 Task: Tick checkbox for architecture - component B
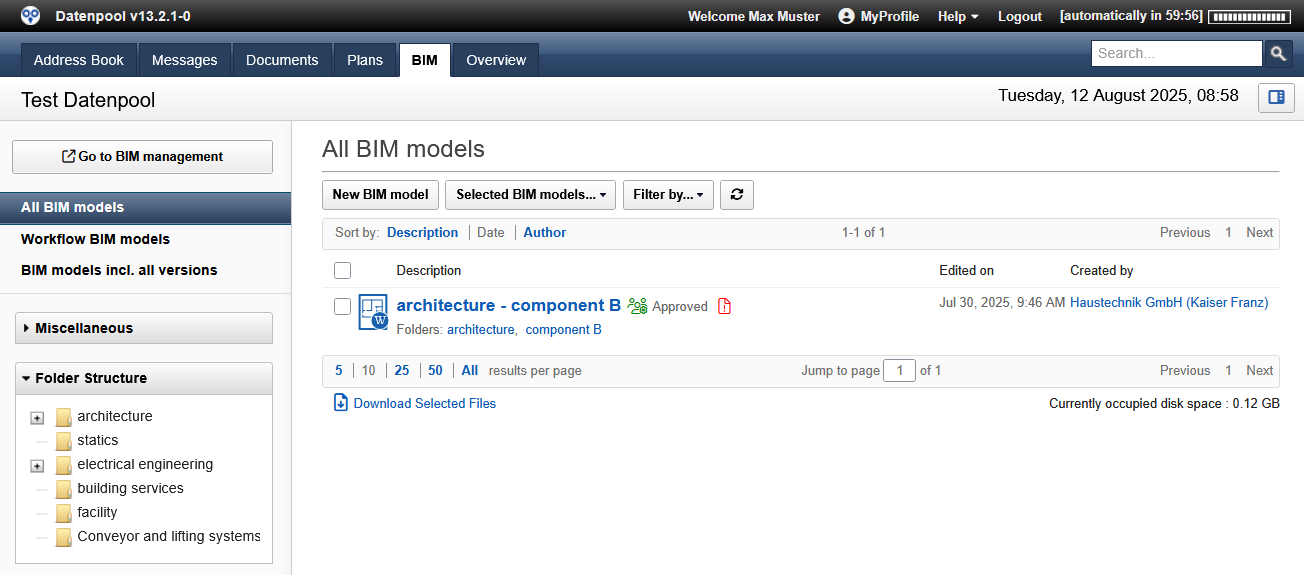pyautogui.click(x=343, y=306)
